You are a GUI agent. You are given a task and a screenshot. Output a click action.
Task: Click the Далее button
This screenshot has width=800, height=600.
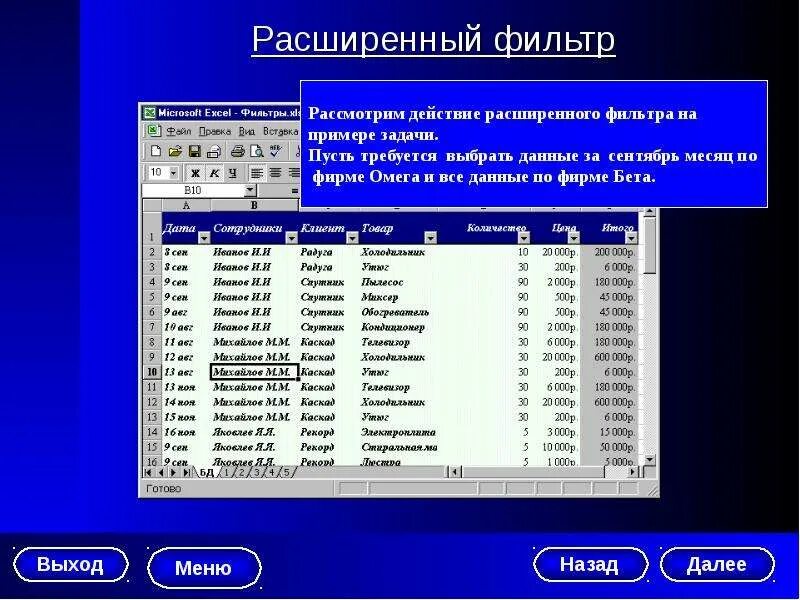click(x=717, y=564)
